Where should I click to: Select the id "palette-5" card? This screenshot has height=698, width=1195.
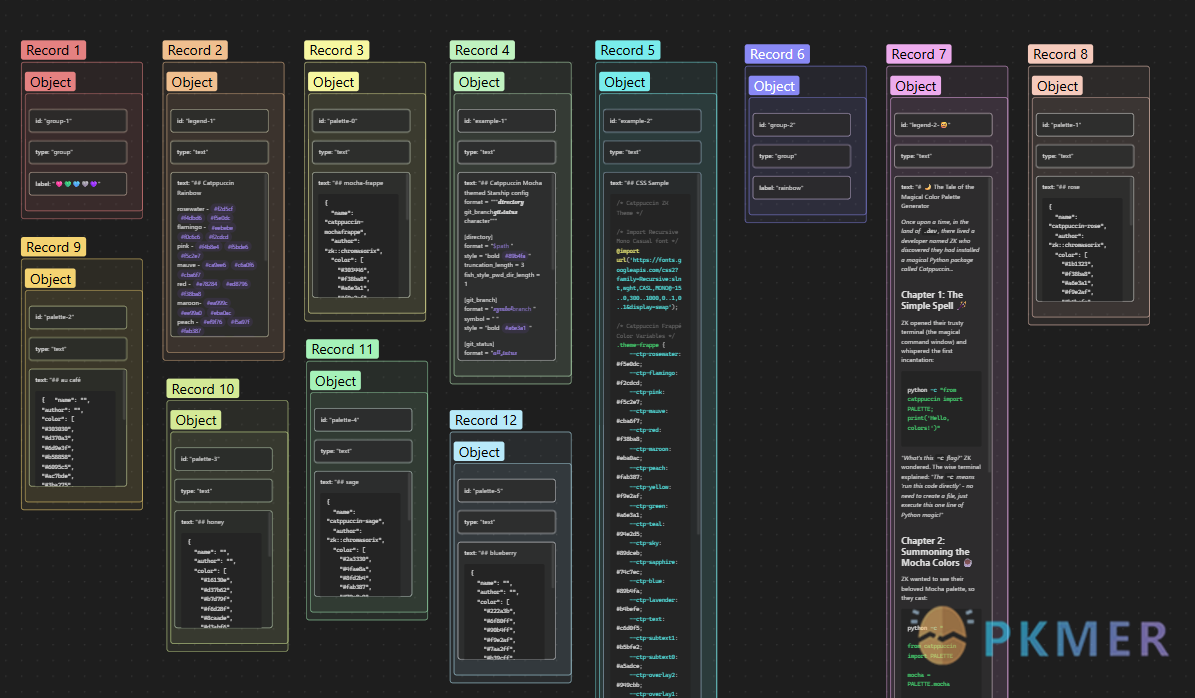point(507,490)
